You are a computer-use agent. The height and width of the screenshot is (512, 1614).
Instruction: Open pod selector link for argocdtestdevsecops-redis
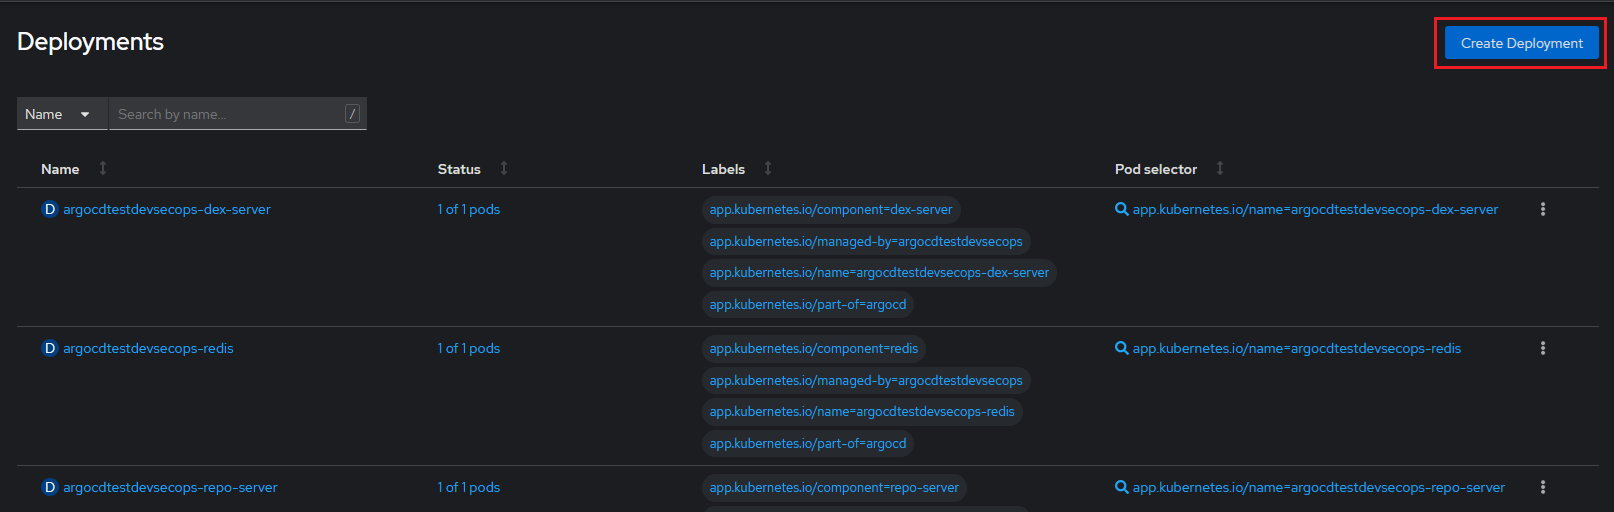1296,348
